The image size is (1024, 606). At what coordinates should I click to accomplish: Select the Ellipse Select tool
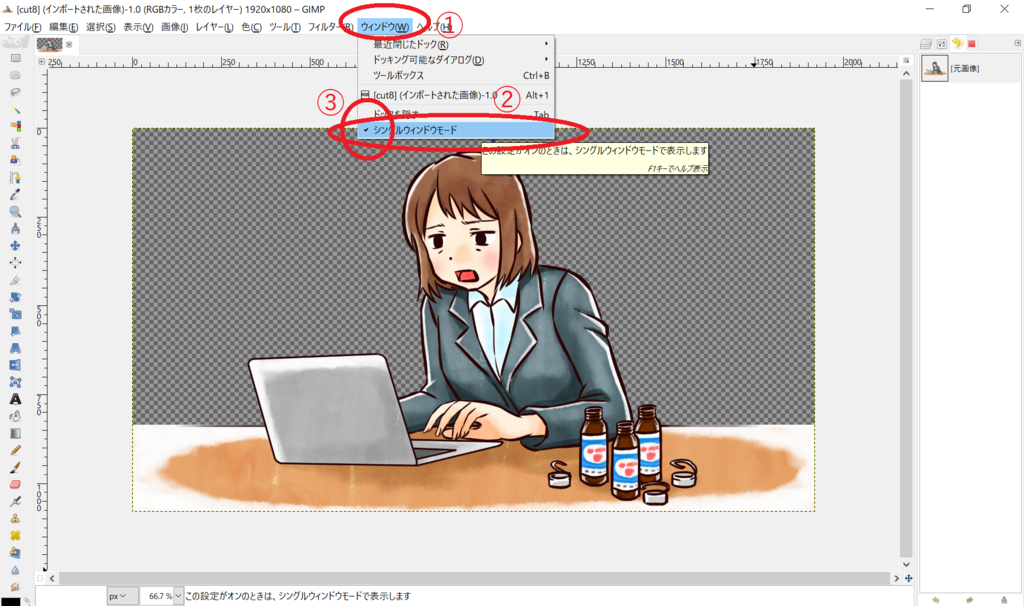click(15, 75)
